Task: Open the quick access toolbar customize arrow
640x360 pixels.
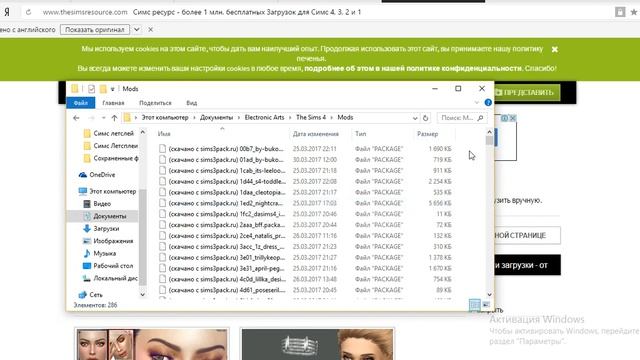Action: (112, 89)
